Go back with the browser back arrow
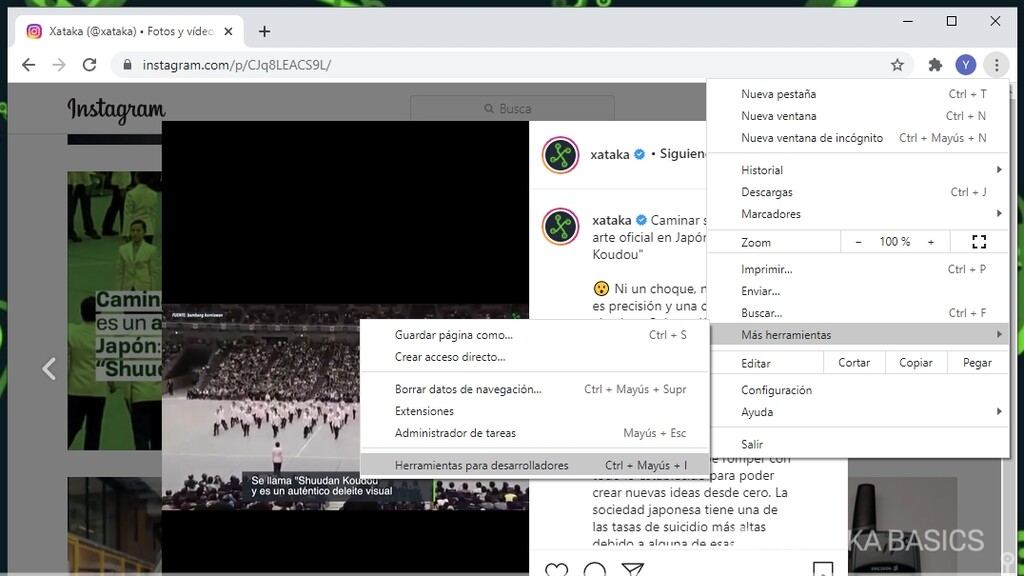The width and height of the screenshot is (1024, 576). click(28, 65)
